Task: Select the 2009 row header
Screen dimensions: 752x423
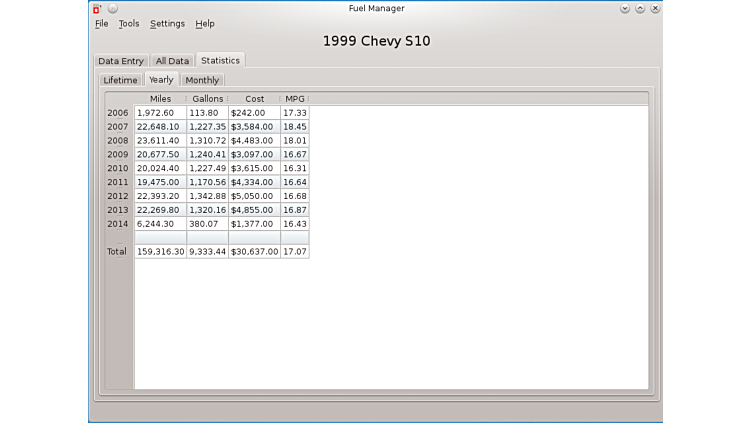Action: click(118, 155)
